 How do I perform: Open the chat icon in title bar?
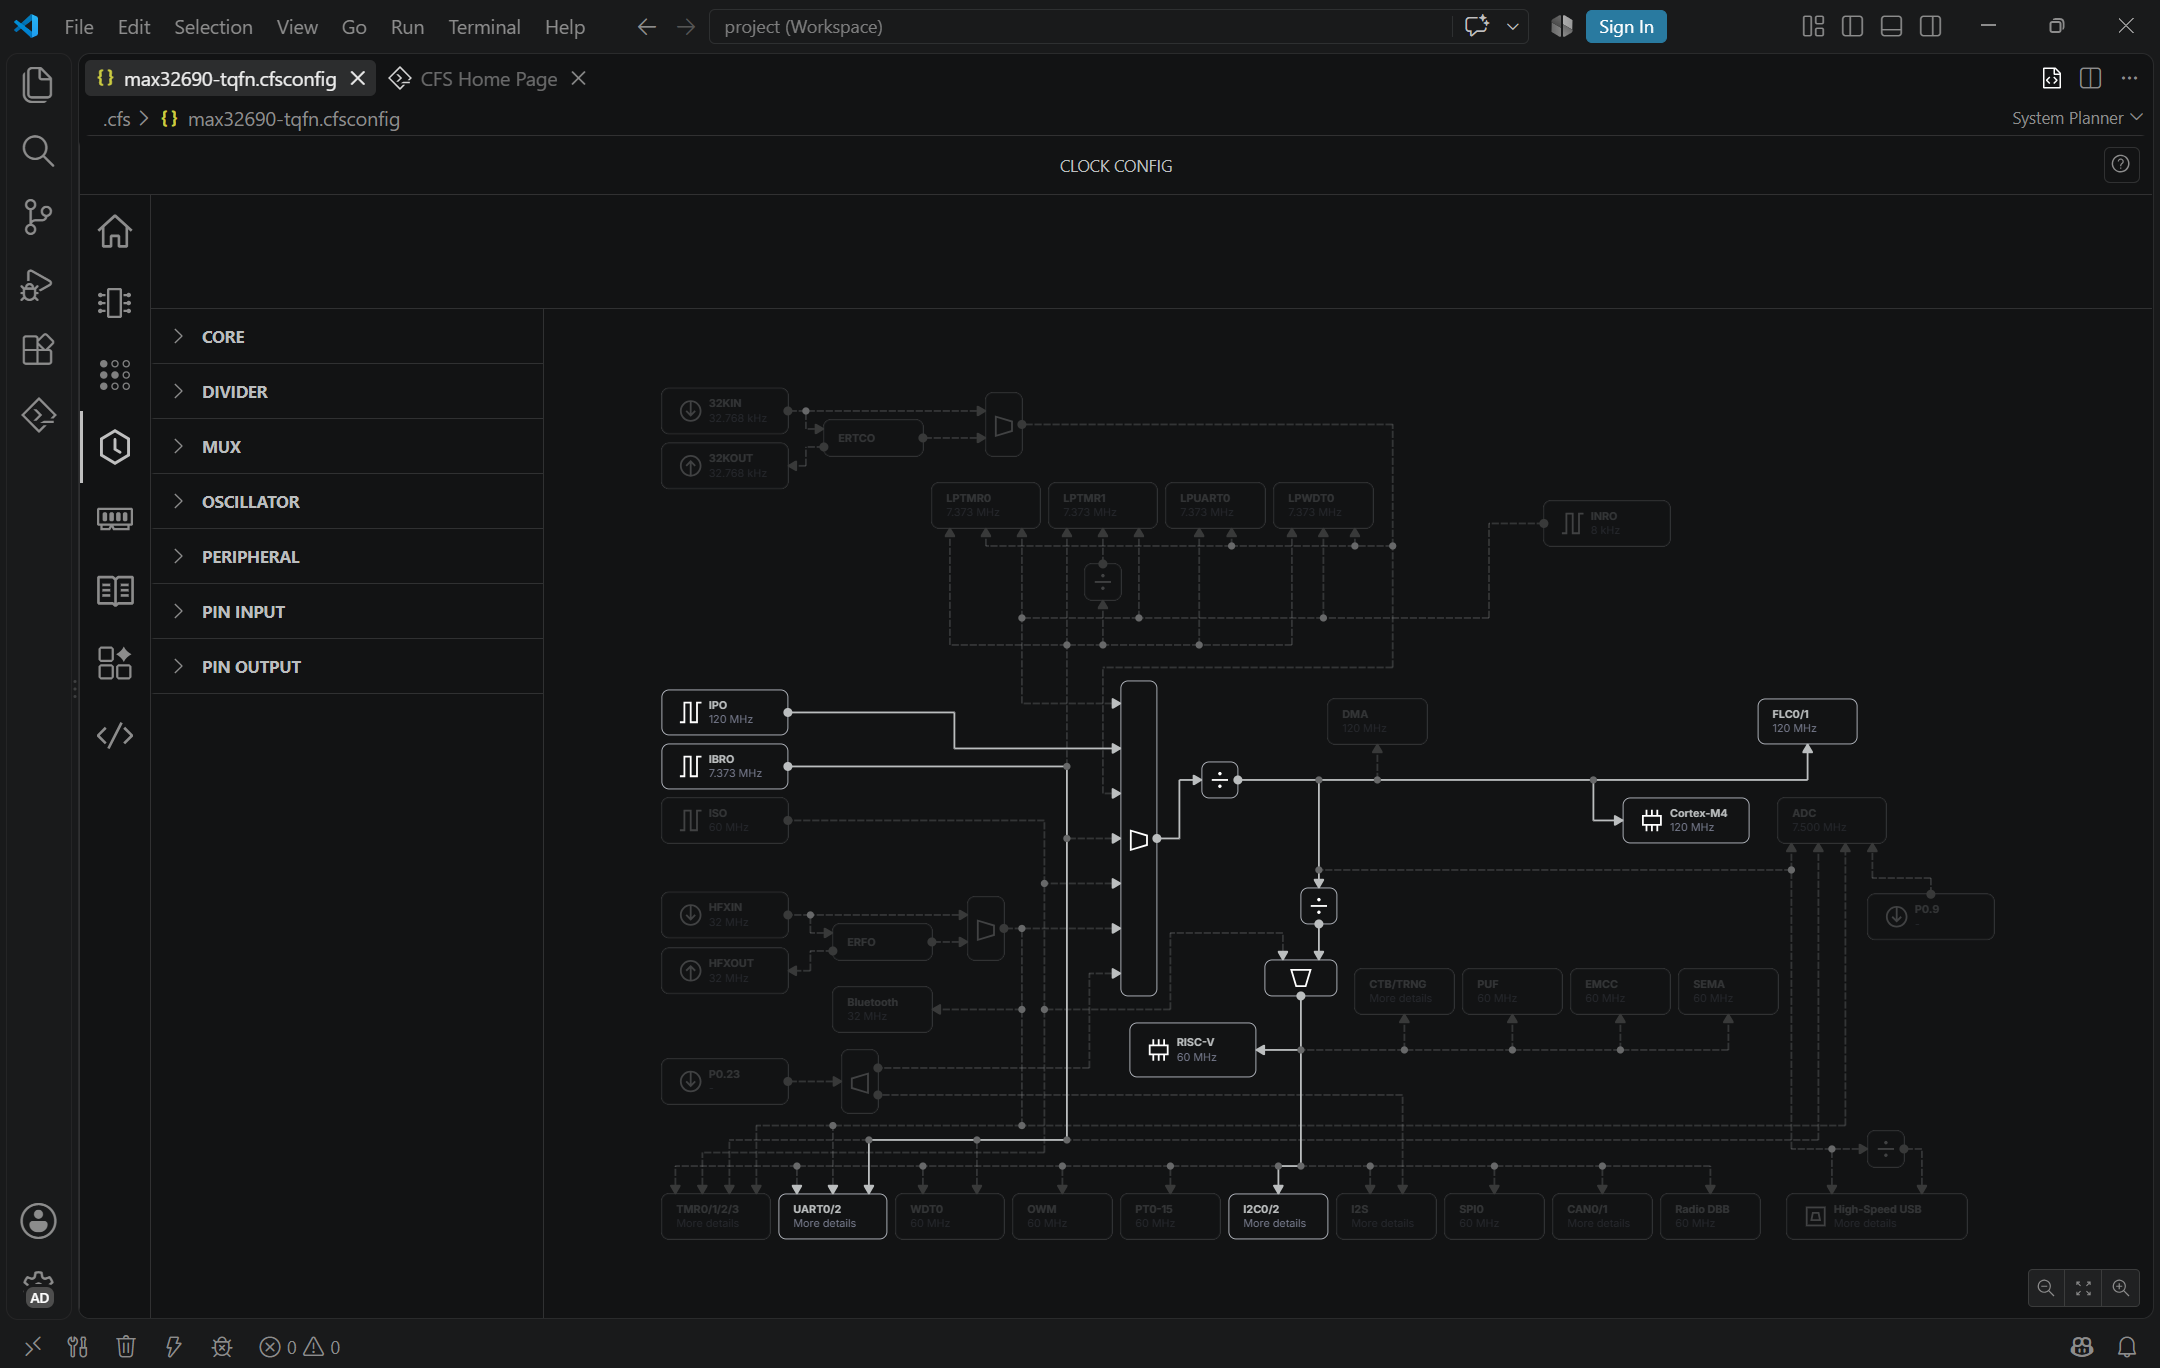(1476, 26)
